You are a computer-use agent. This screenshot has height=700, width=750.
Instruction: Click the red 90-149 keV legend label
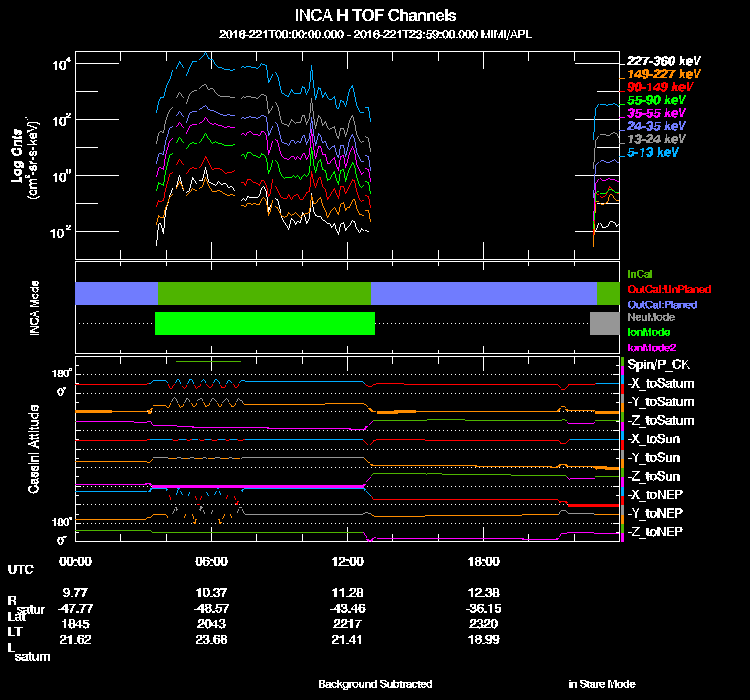(661, 87)
